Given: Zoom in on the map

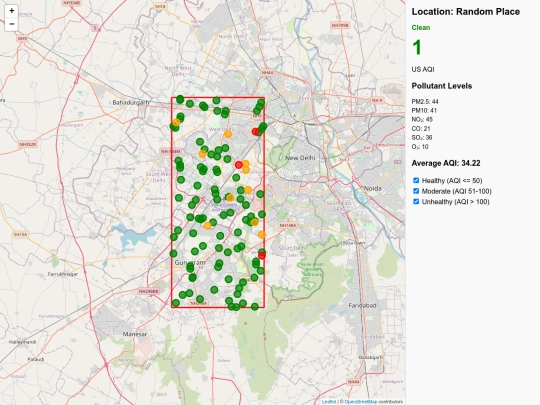Looking at the screenshot, I should click(x=11, y=11).
